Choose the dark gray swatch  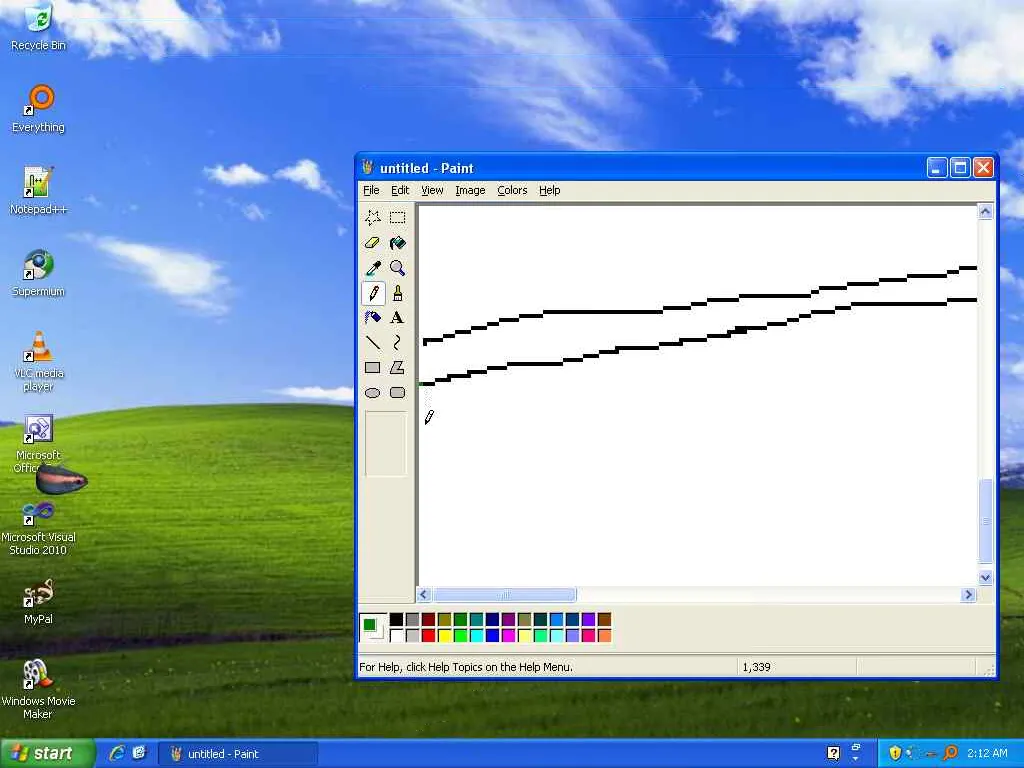413,620
